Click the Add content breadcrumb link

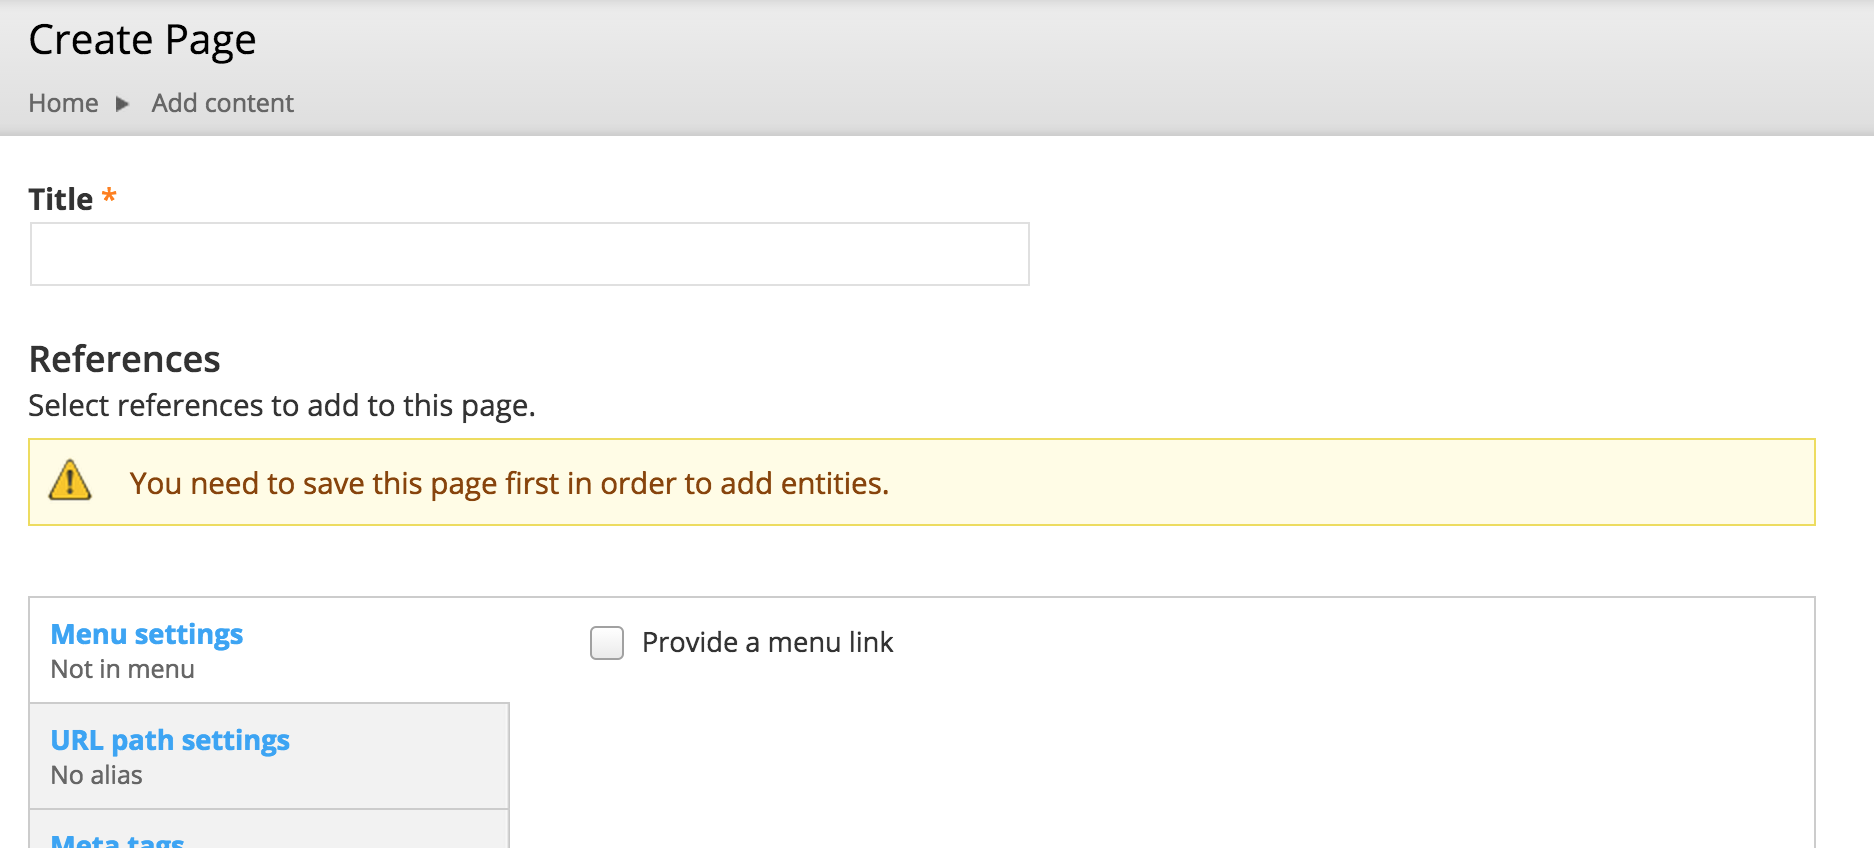[222, 103]
